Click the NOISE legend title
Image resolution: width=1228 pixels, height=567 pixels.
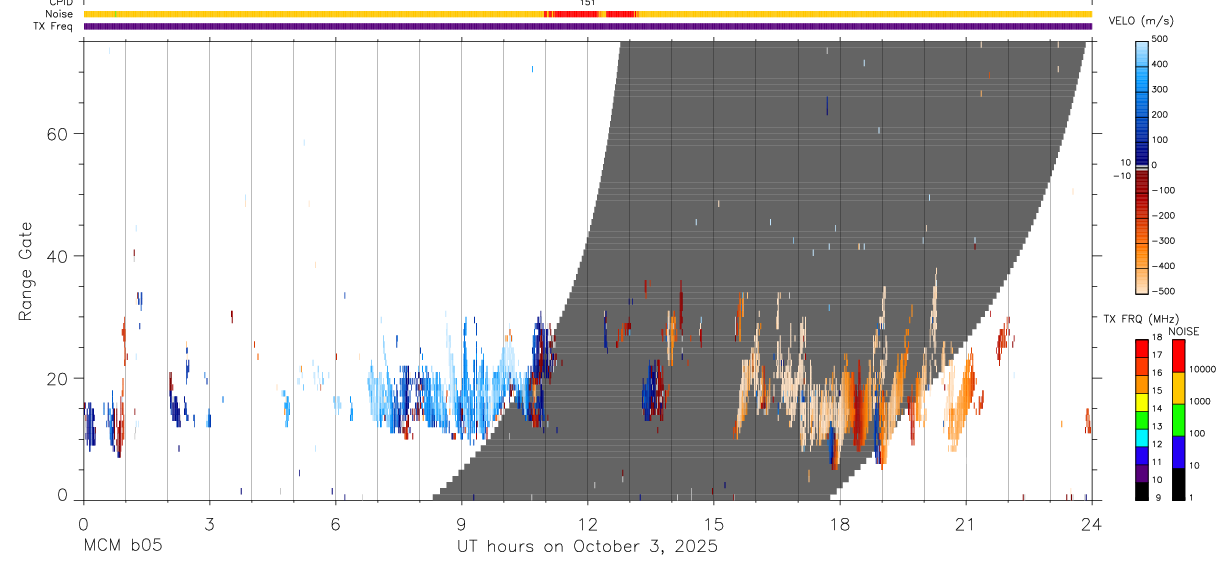coord(1184,331)
